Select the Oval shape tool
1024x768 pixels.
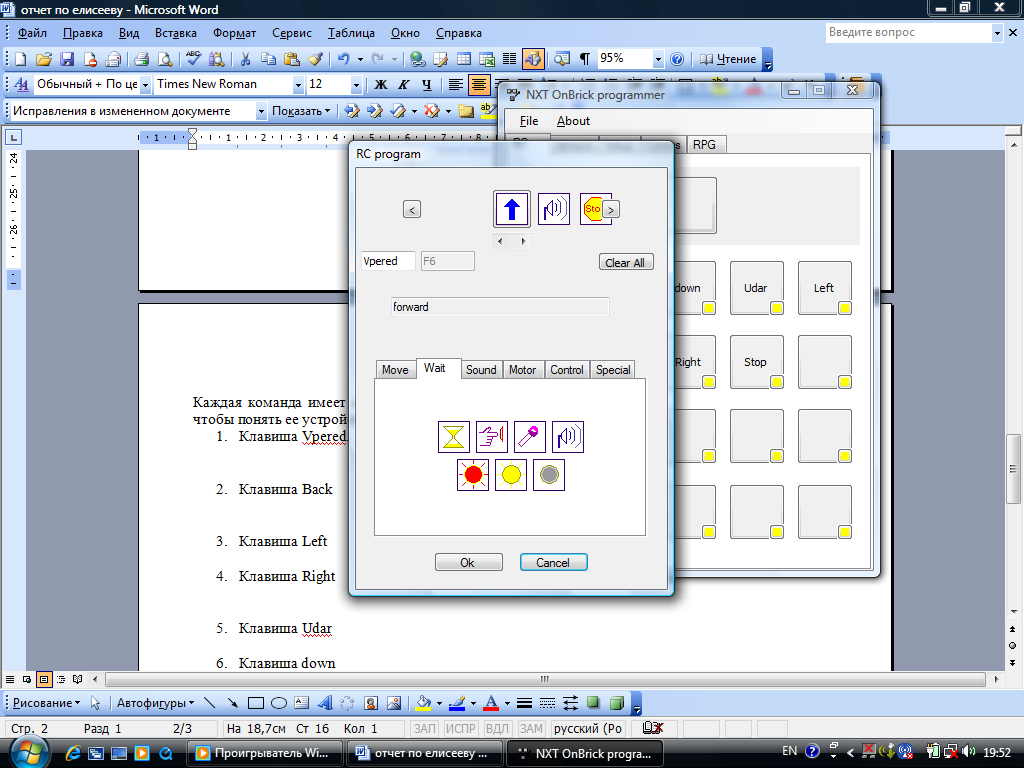click(279, 703)
